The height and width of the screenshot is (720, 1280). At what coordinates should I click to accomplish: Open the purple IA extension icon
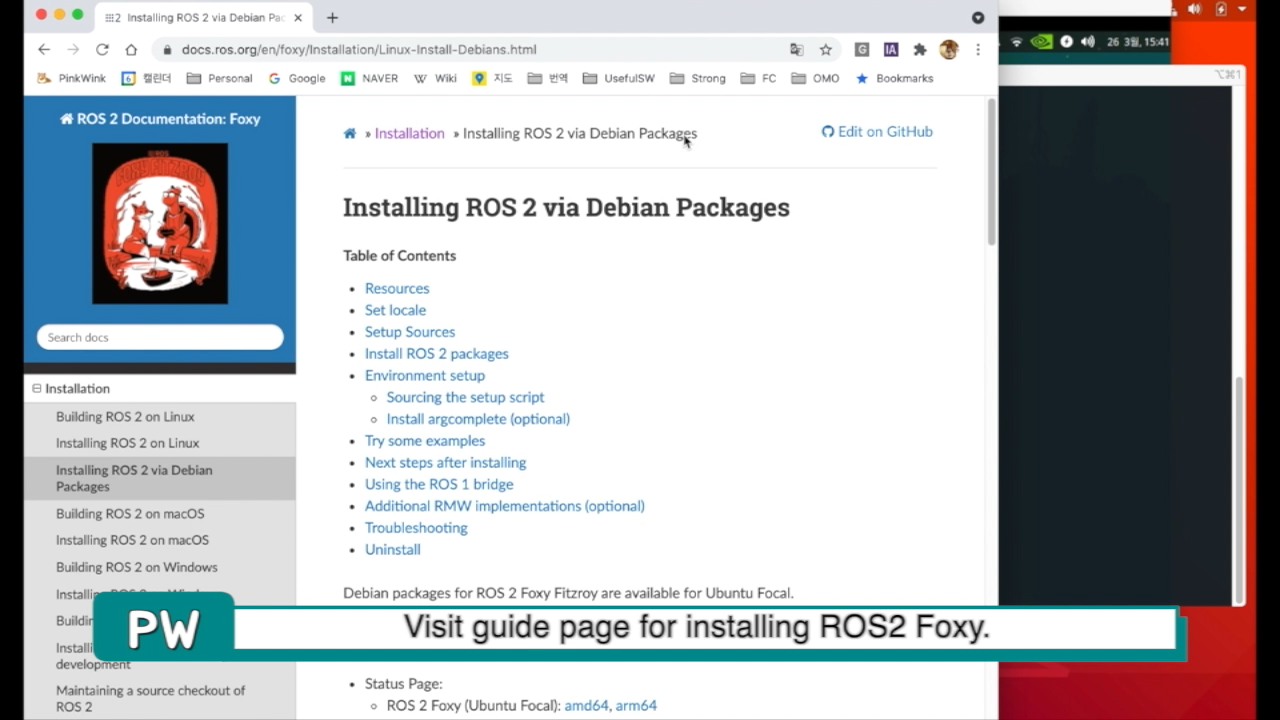pyautogui.click(x=891, y=49)
